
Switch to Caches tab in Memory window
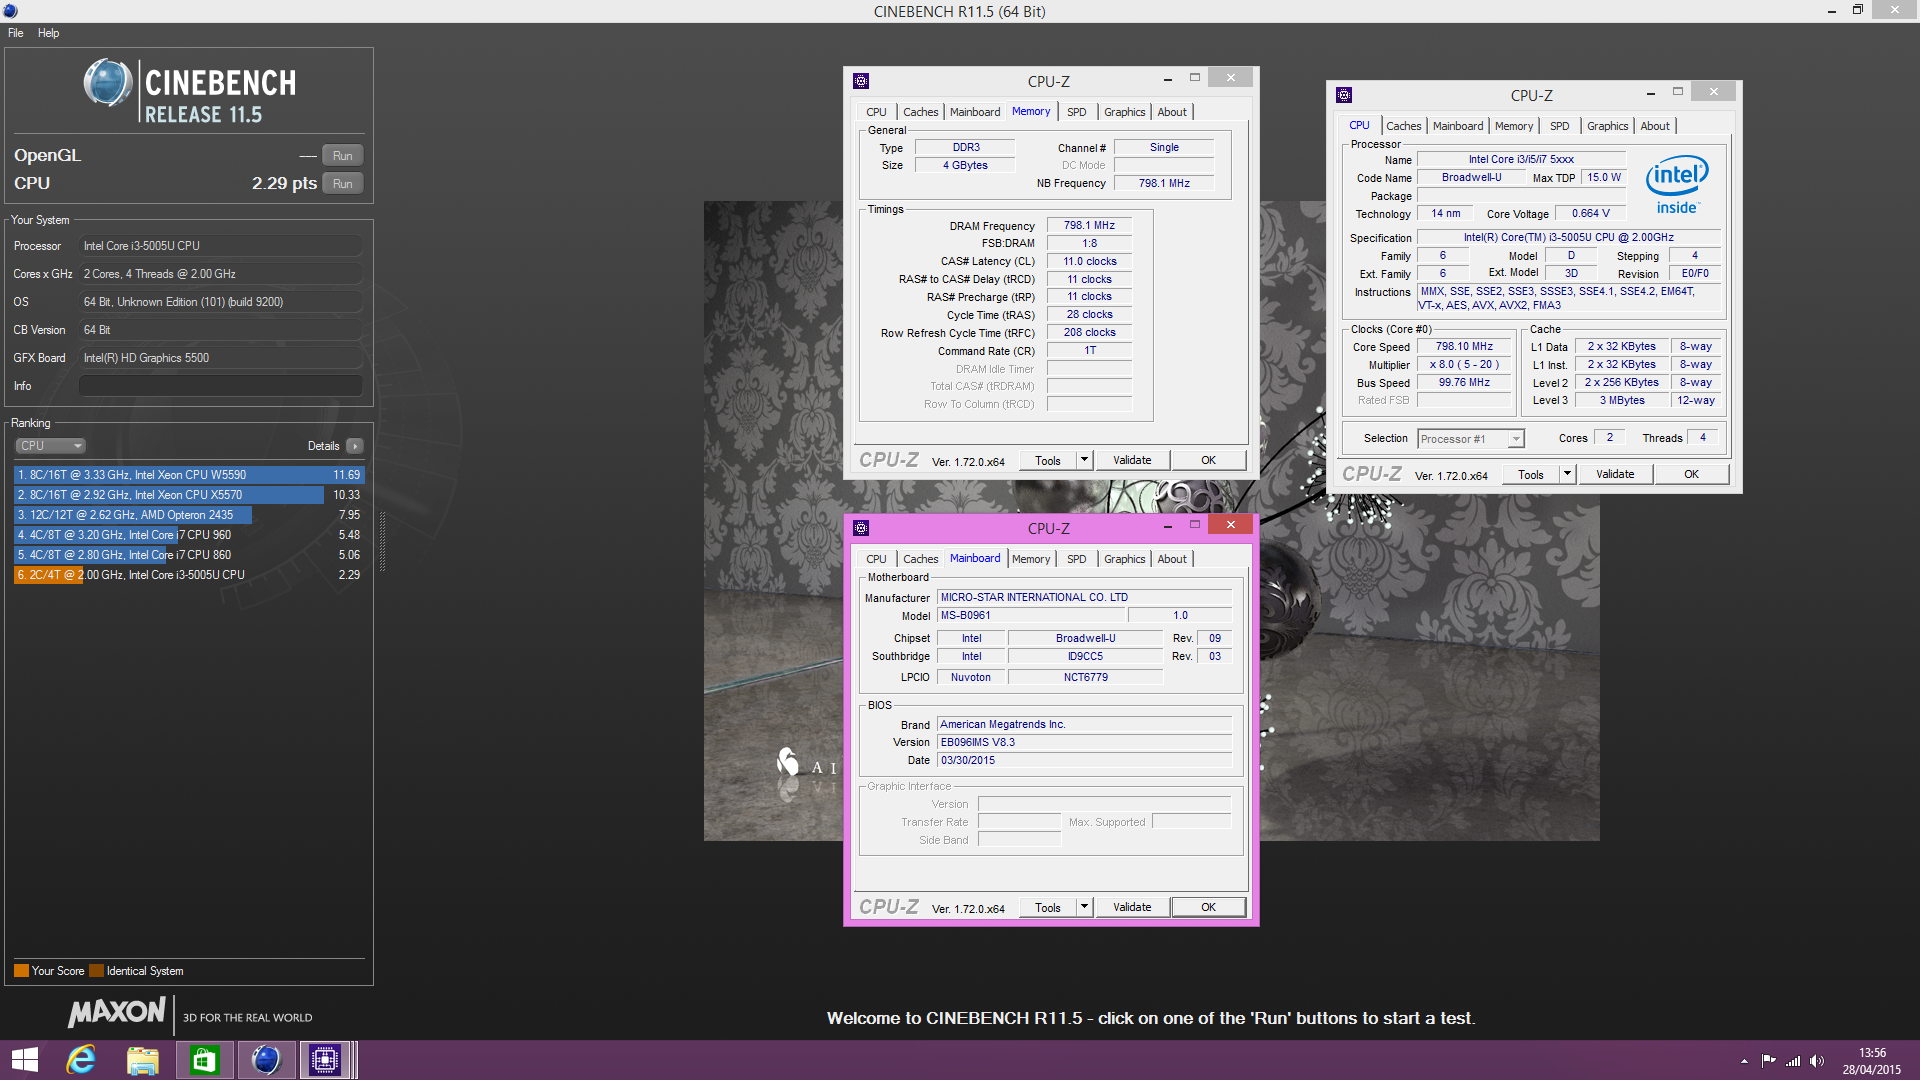coord(921,112)
